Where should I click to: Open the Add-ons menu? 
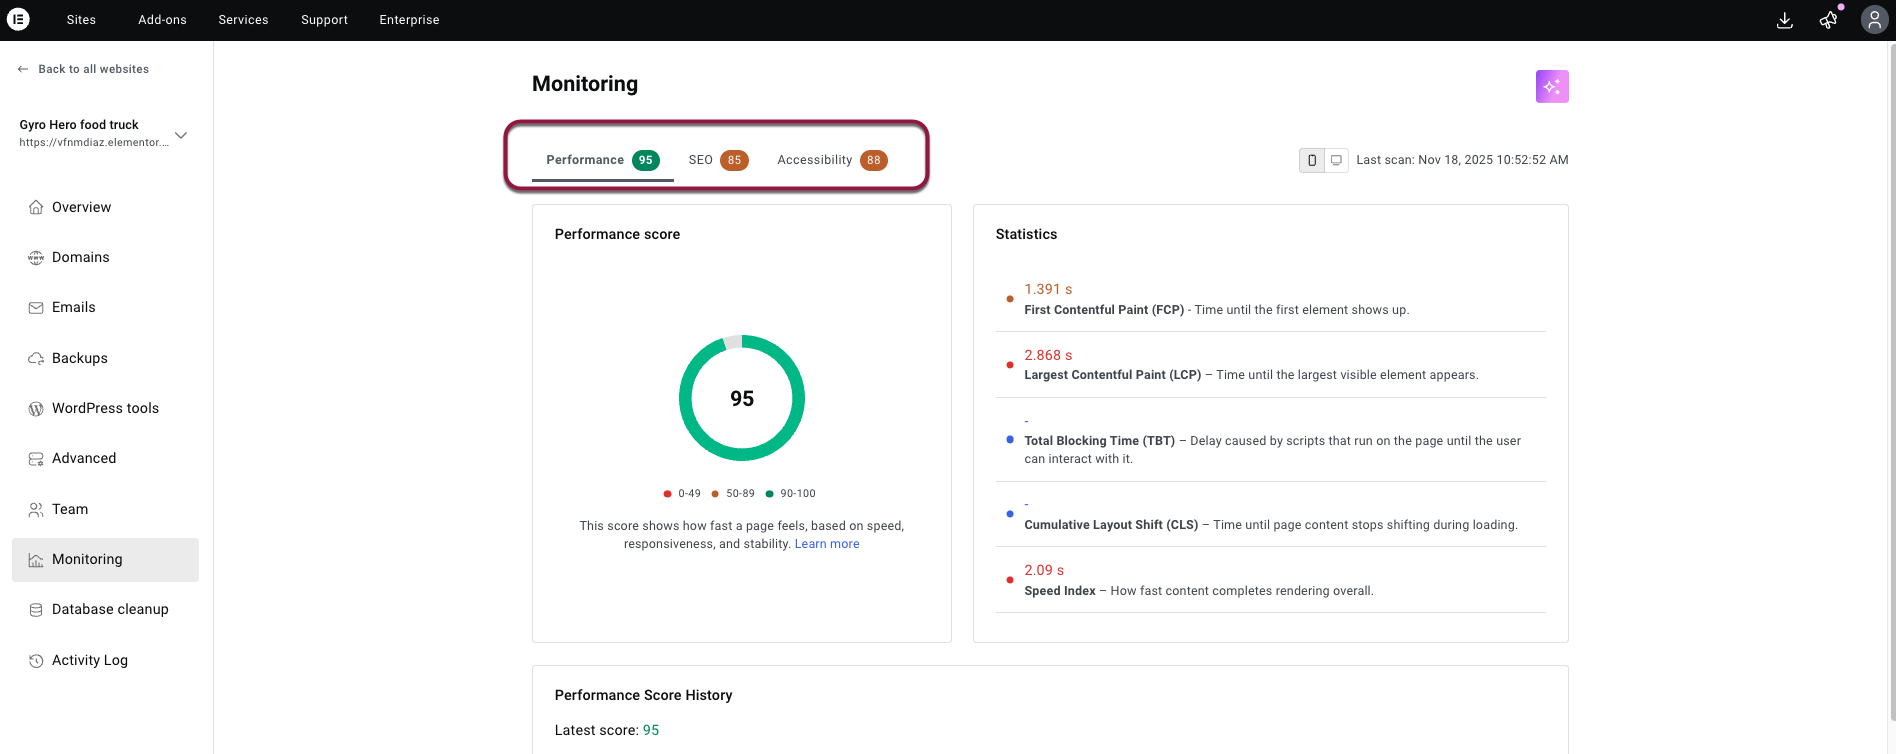tap(162, 20)
